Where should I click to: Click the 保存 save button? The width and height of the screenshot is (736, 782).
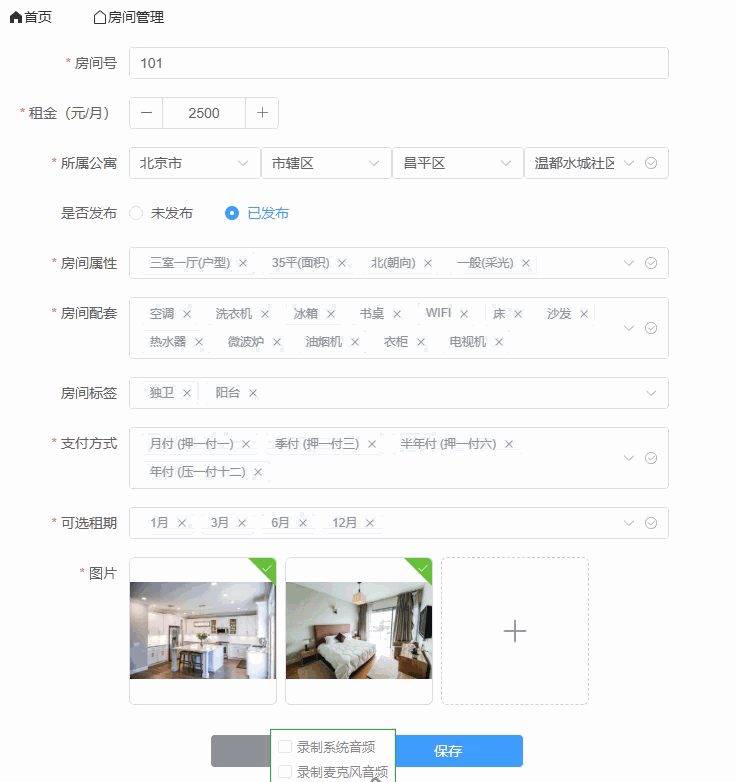459,751
